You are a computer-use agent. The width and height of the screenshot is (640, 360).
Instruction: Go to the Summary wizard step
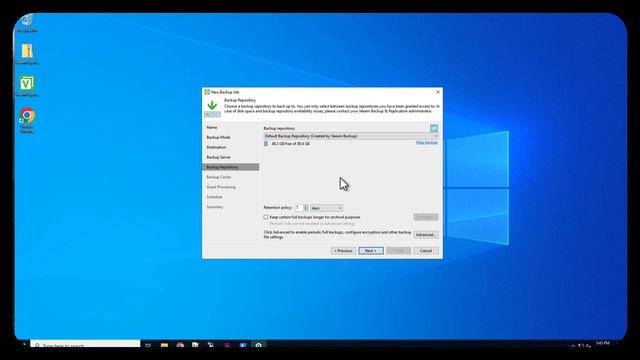pos(215,207)
